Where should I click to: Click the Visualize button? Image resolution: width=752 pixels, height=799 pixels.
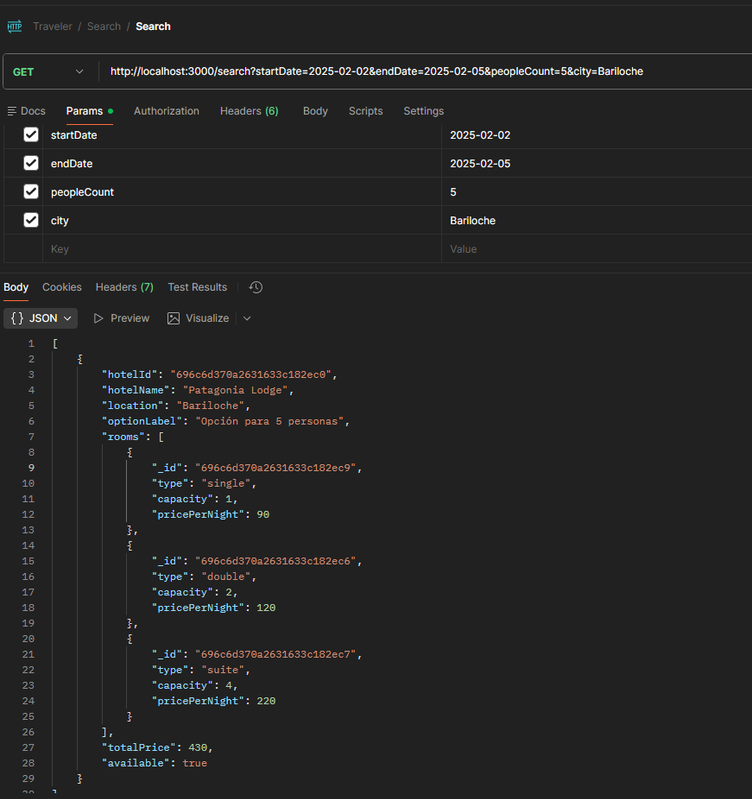(x=198, y=318)
